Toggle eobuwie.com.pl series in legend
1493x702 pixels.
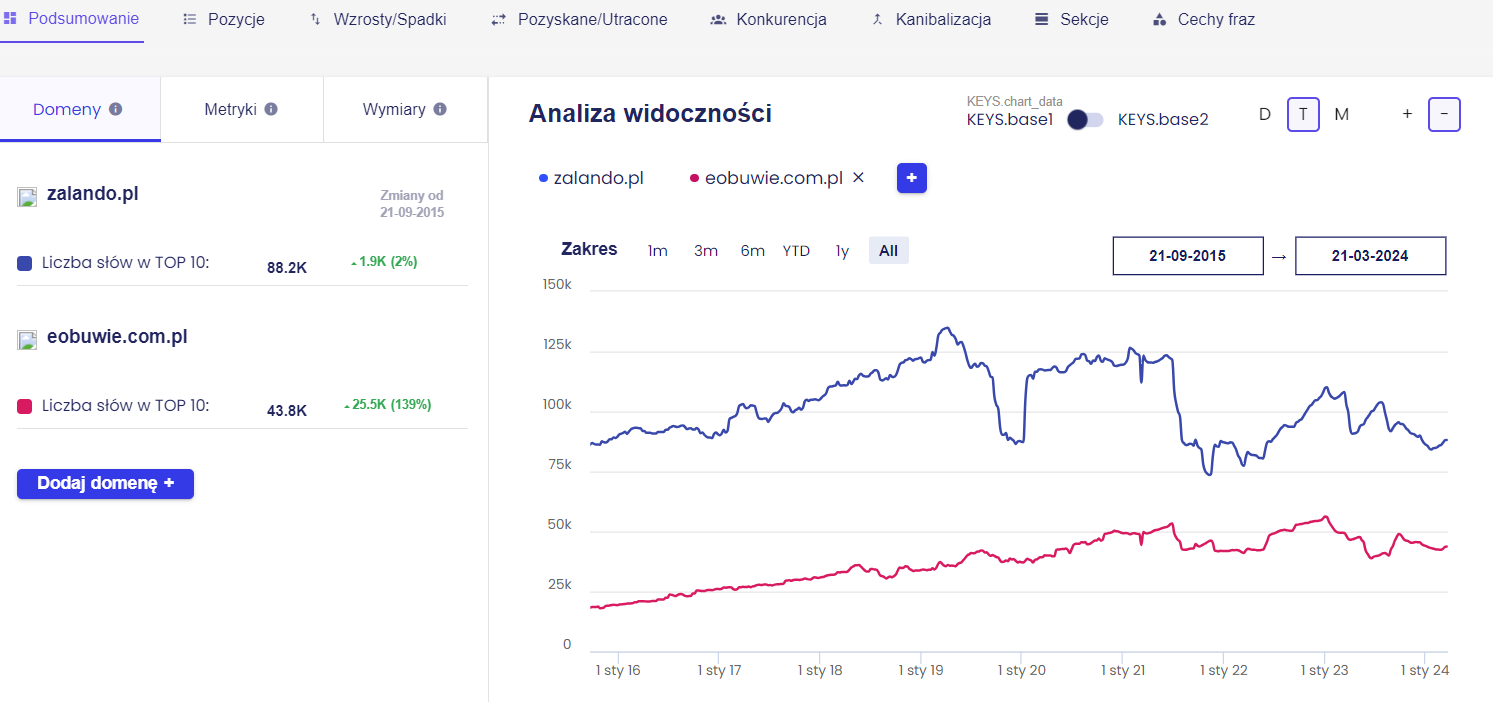pyautogui.click(x=766, y=178)
